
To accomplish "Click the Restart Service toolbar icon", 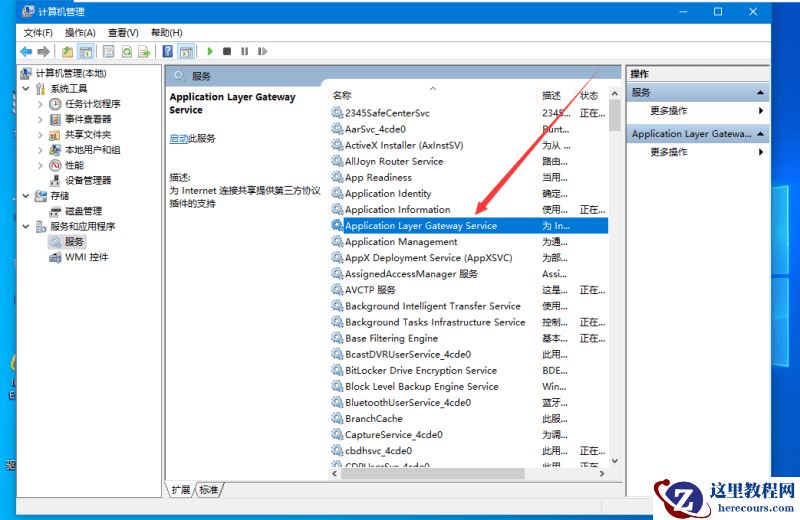I will click(262, 52).
